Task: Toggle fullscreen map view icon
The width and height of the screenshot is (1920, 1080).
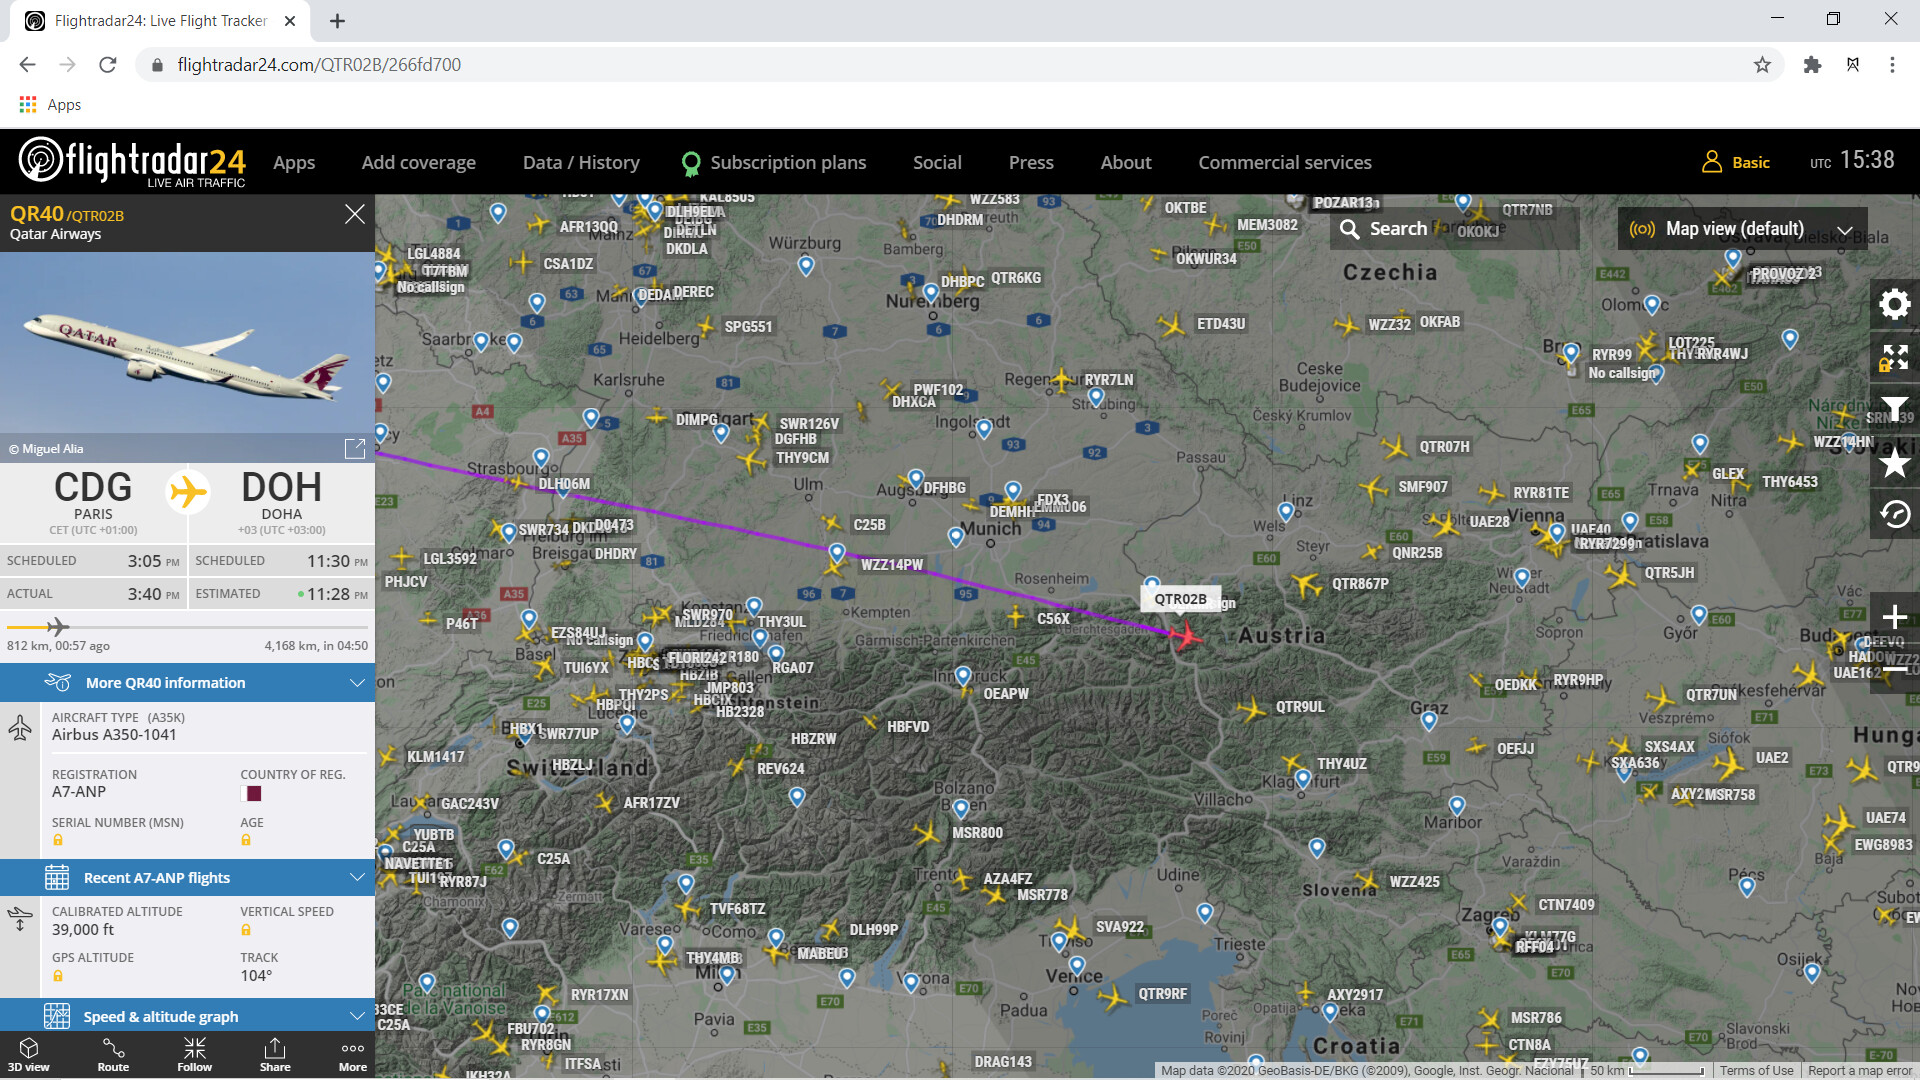Action: click(x=1894, y=357)
